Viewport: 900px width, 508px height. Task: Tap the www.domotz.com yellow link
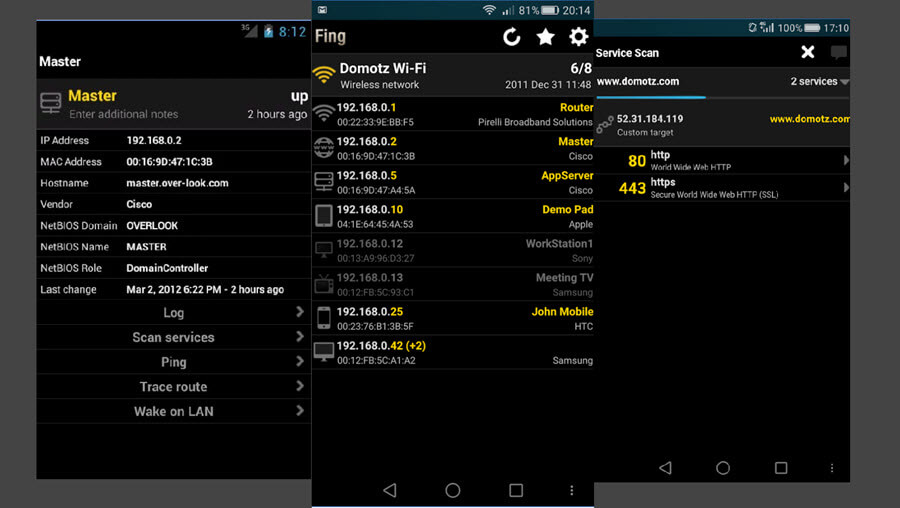coord(809,119)
